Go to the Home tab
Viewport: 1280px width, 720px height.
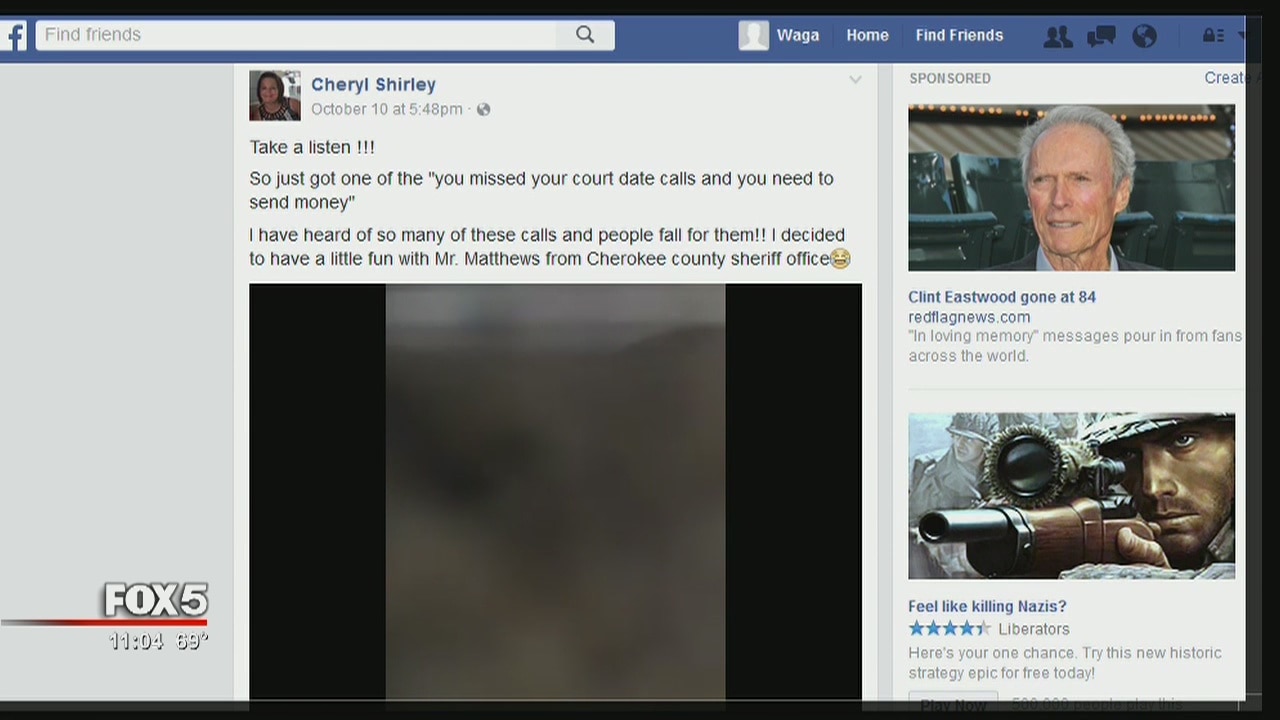tap(867, 35)
